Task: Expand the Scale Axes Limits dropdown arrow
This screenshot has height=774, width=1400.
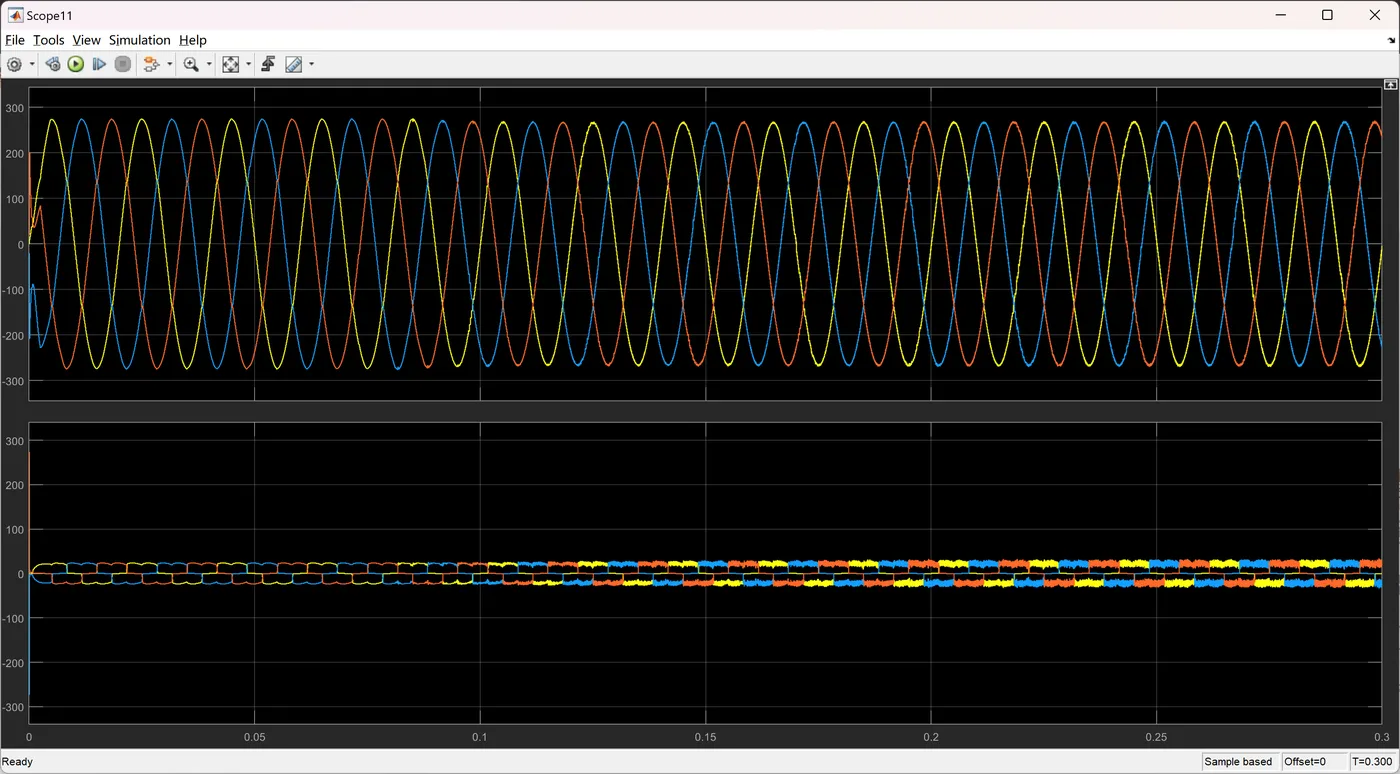Action: click(x=249, y=64)
